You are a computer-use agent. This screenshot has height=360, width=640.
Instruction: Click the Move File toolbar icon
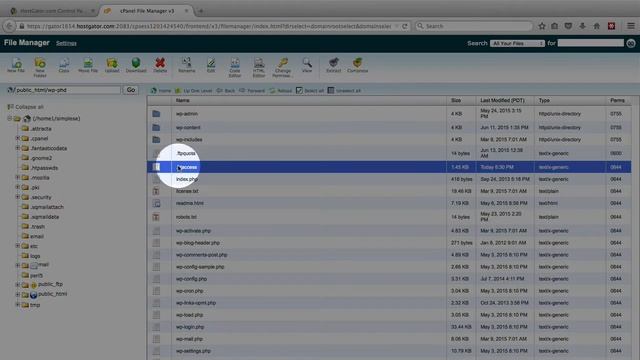click(x=88, y=65)
